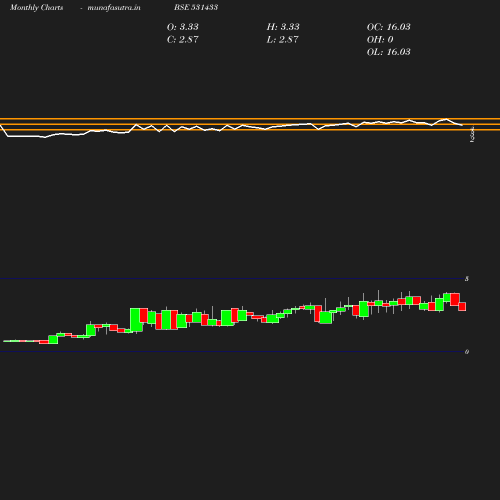Click the open value 'O: 3.33'

(x=183, y=27)
